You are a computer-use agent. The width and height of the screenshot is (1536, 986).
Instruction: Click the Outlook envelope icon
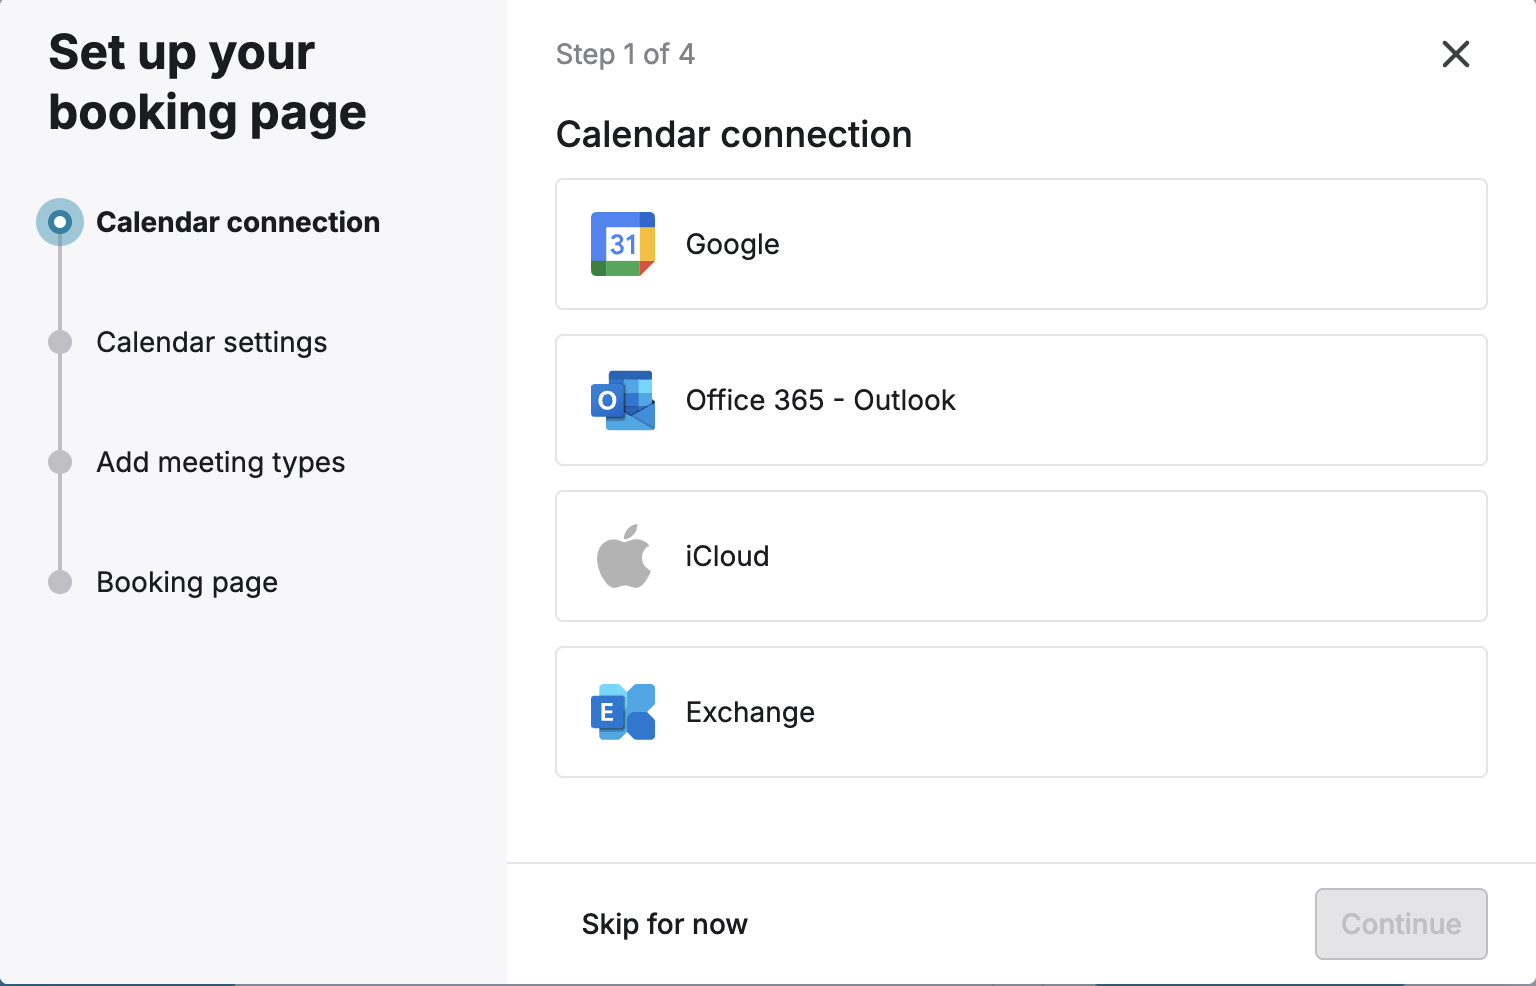point(622,400)
